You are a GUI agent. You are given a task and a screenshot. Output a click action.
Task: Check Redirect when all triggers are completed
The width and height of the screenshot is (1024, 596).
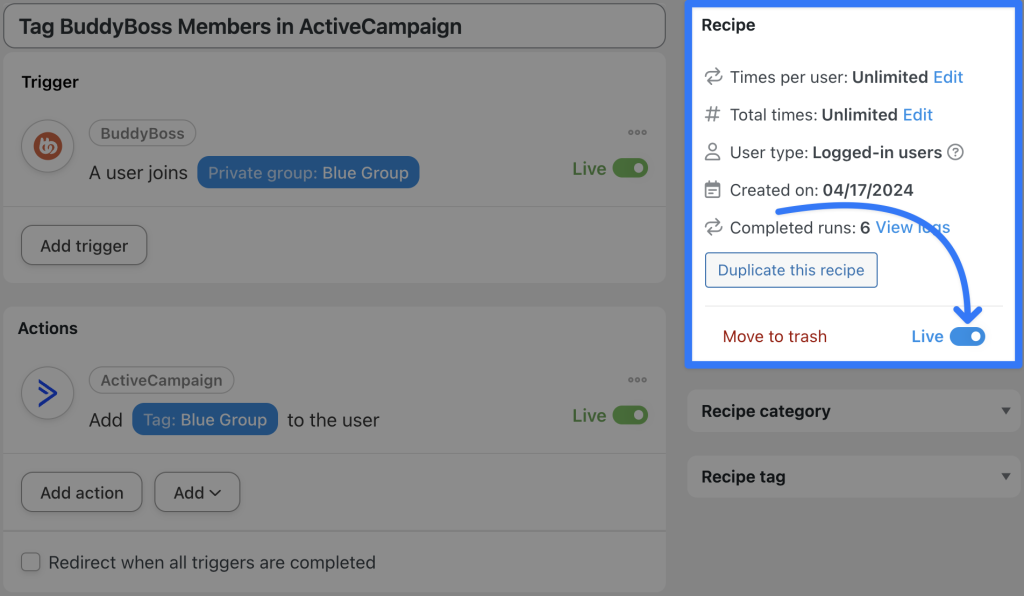[30, 562]
